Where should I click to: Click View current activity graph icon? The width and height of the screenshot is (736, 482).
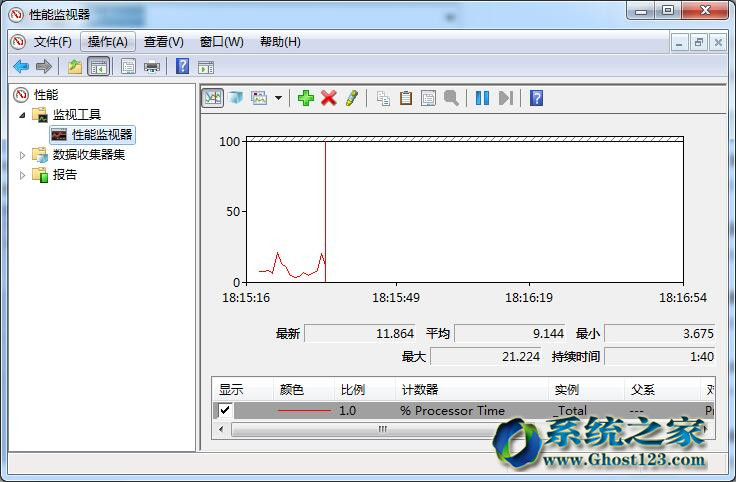pos(213,98)
